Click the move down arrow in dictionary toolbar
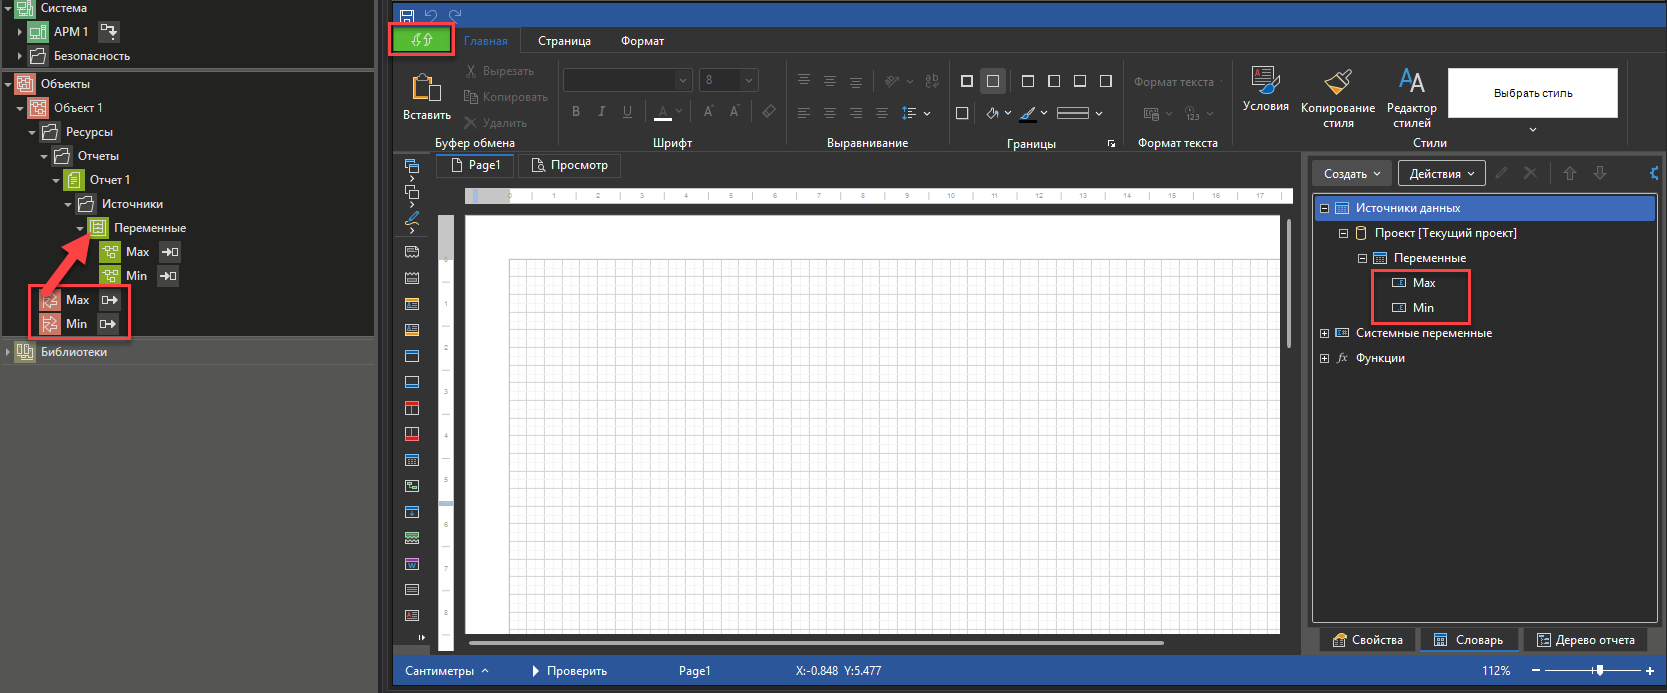 point(1600,173)
